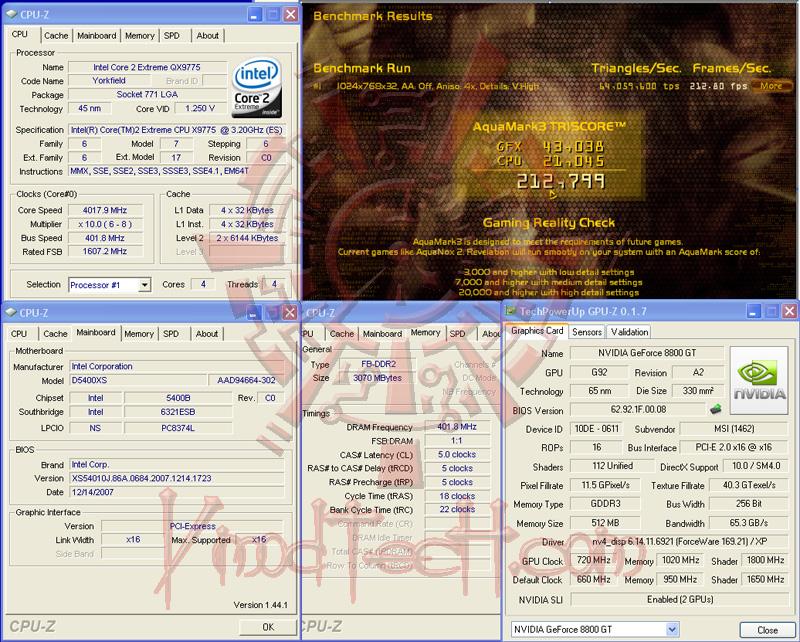Screen dimensions: 800x642
Task: Click the NVIDIA logo in GPU-Z
Action: point(759,380)
